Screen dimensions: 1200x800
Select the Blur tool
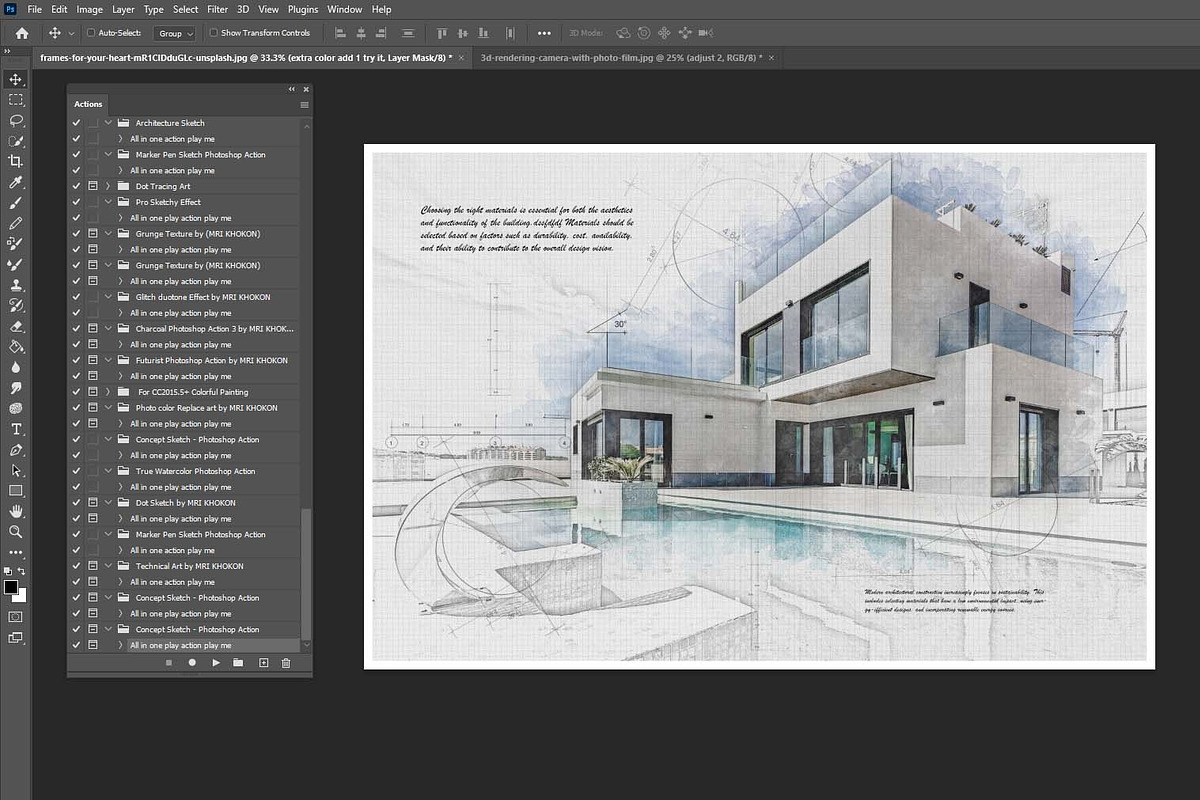click(15, 367)
